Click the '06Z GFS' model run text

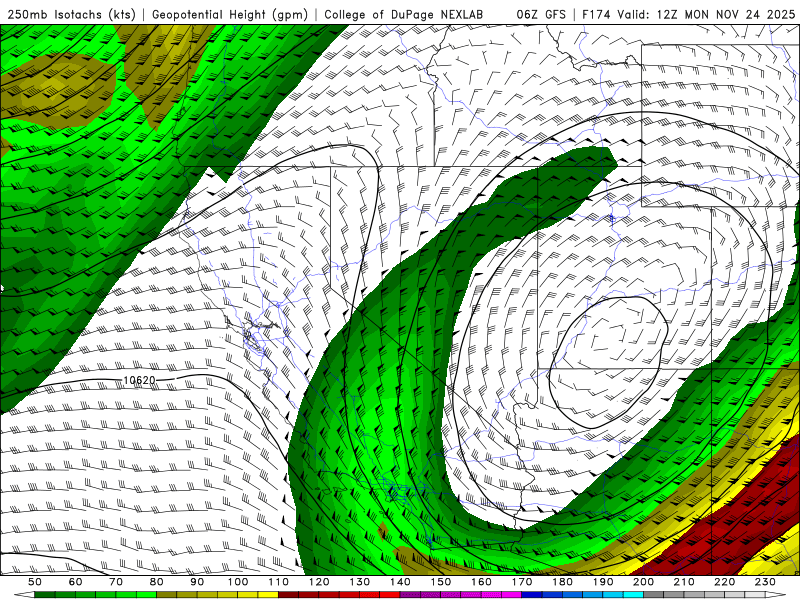click(x=541, y=15)
